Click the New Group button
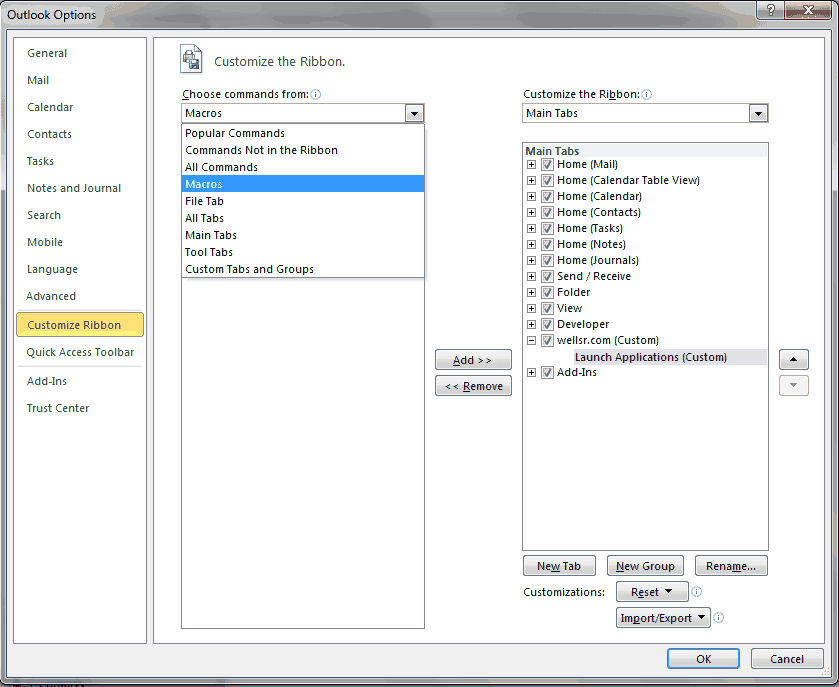Image resolution: width=839 pixels, height=687 pixels. [645, 566]
